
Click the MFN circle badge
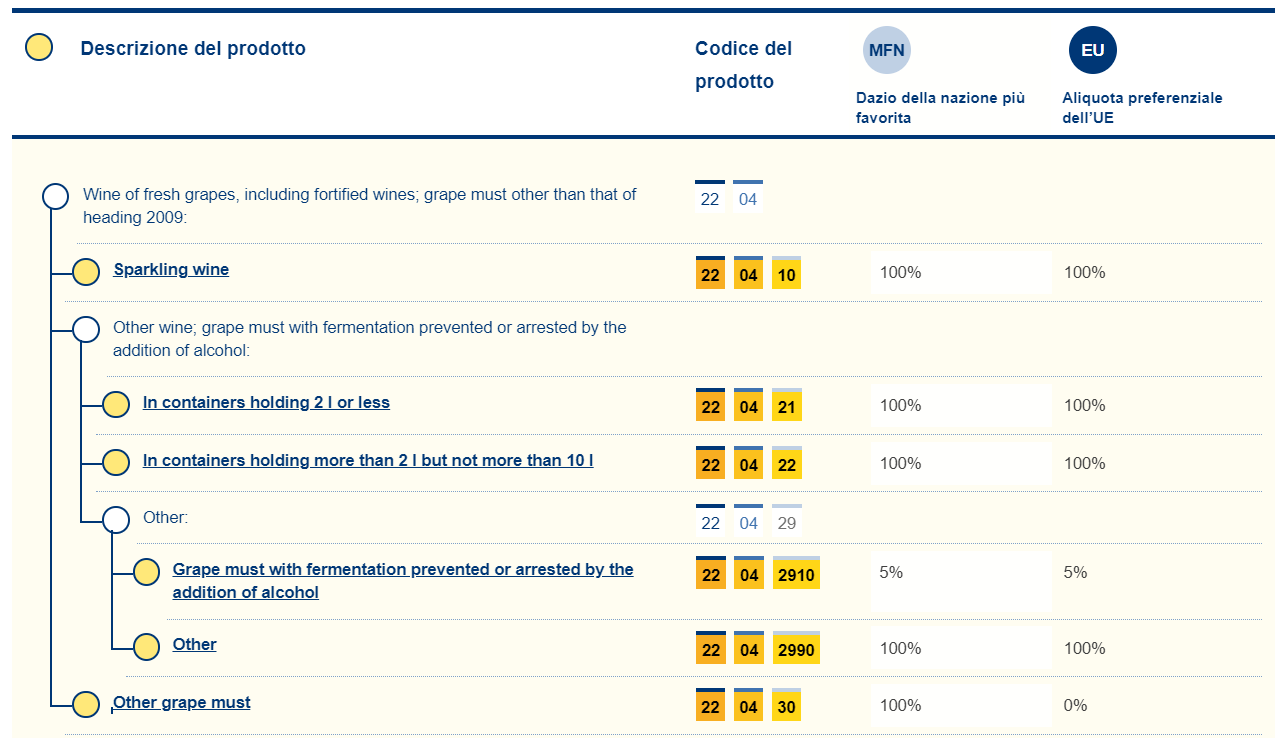pos(886,50)
